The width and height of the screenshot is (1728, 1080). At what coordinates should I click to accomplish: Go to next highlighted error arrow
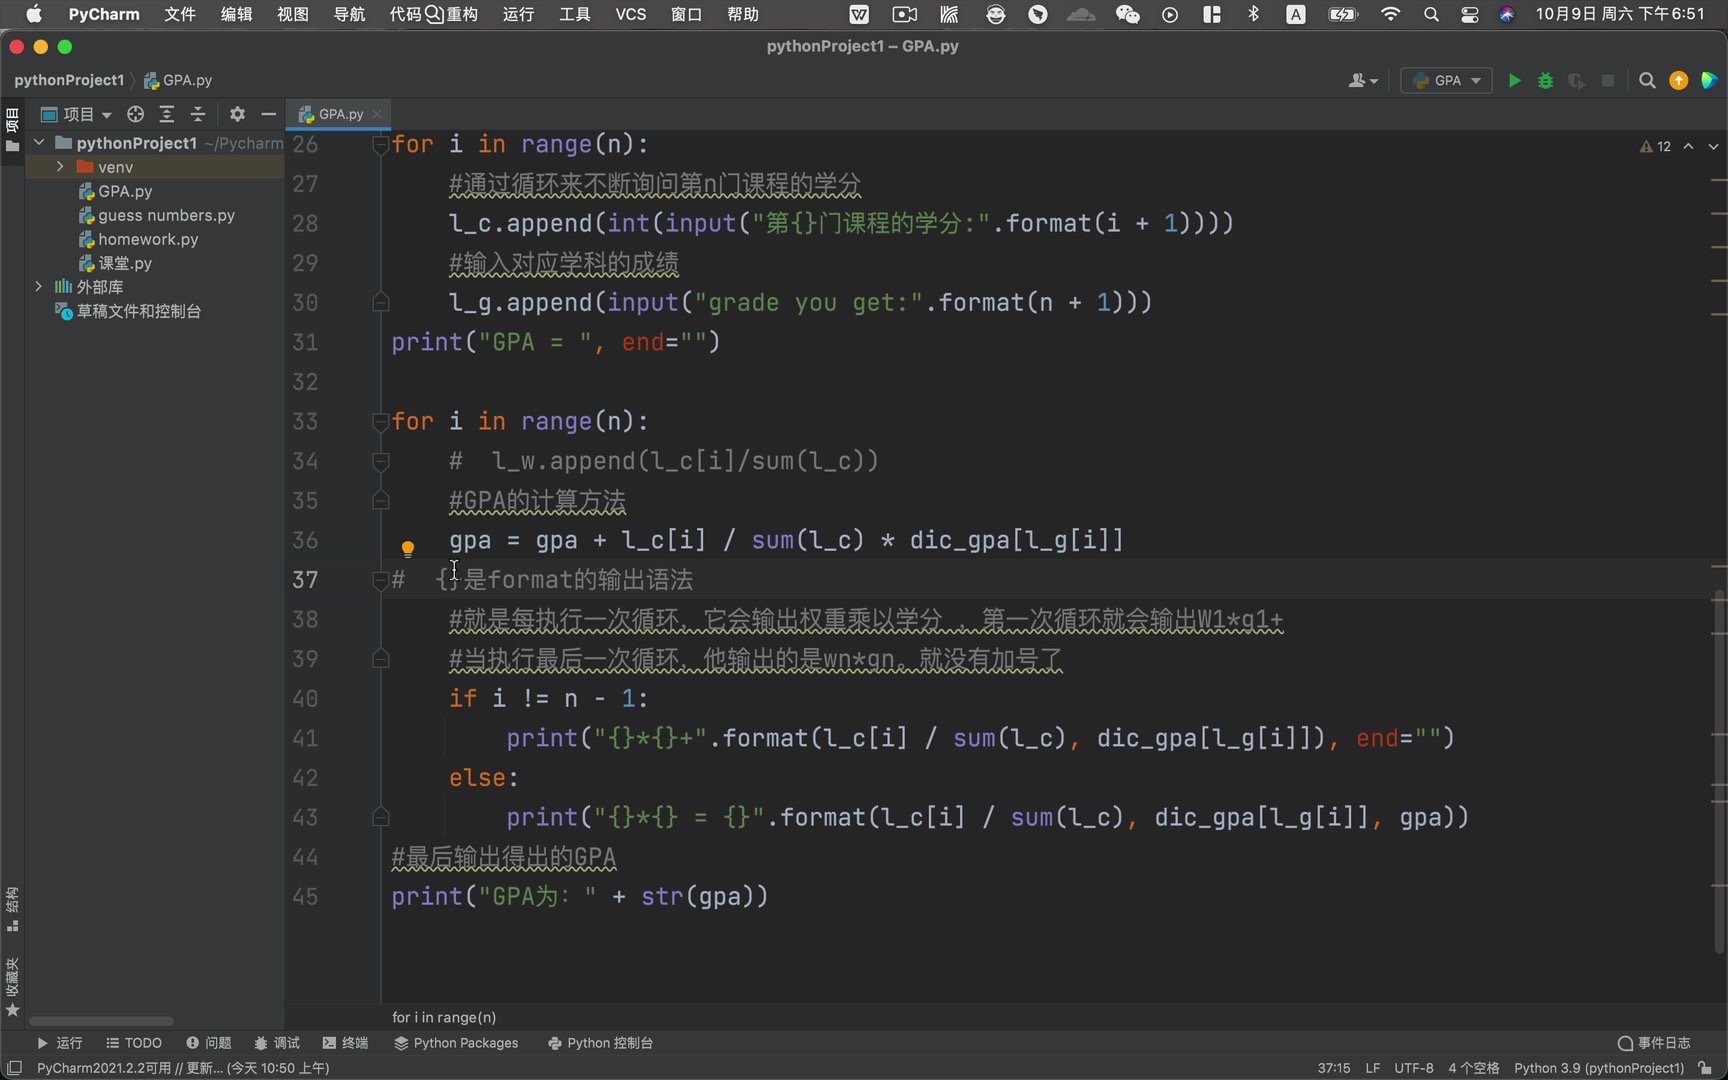point(1713,146)
